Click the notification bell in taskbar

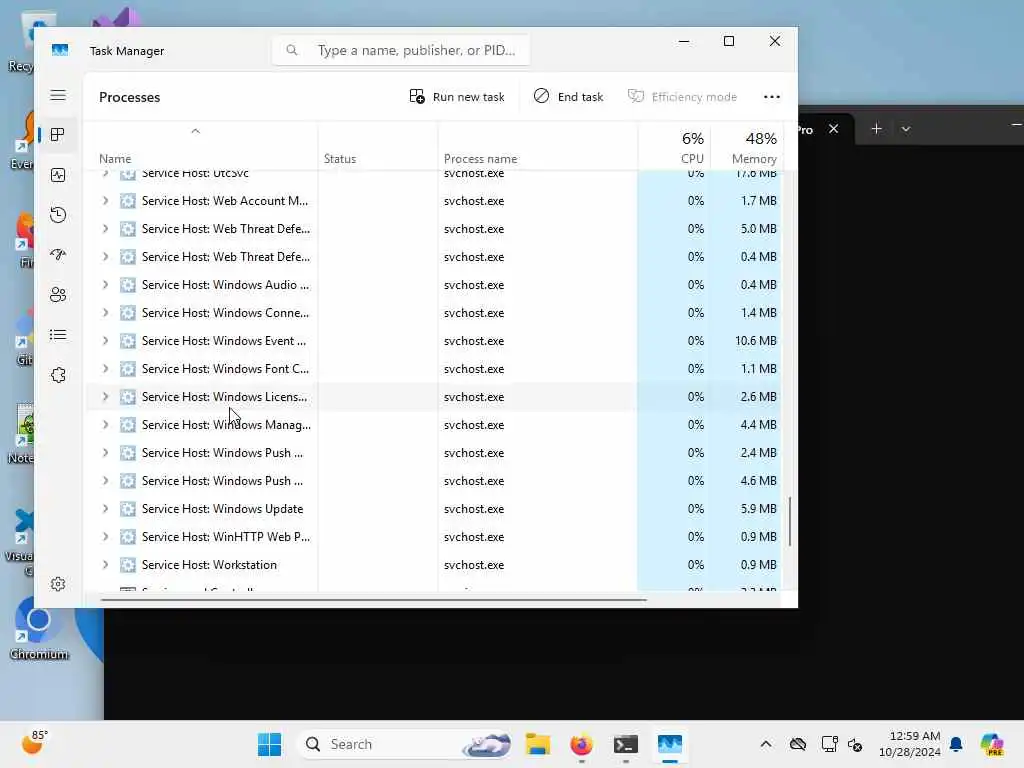click(956, 744)
